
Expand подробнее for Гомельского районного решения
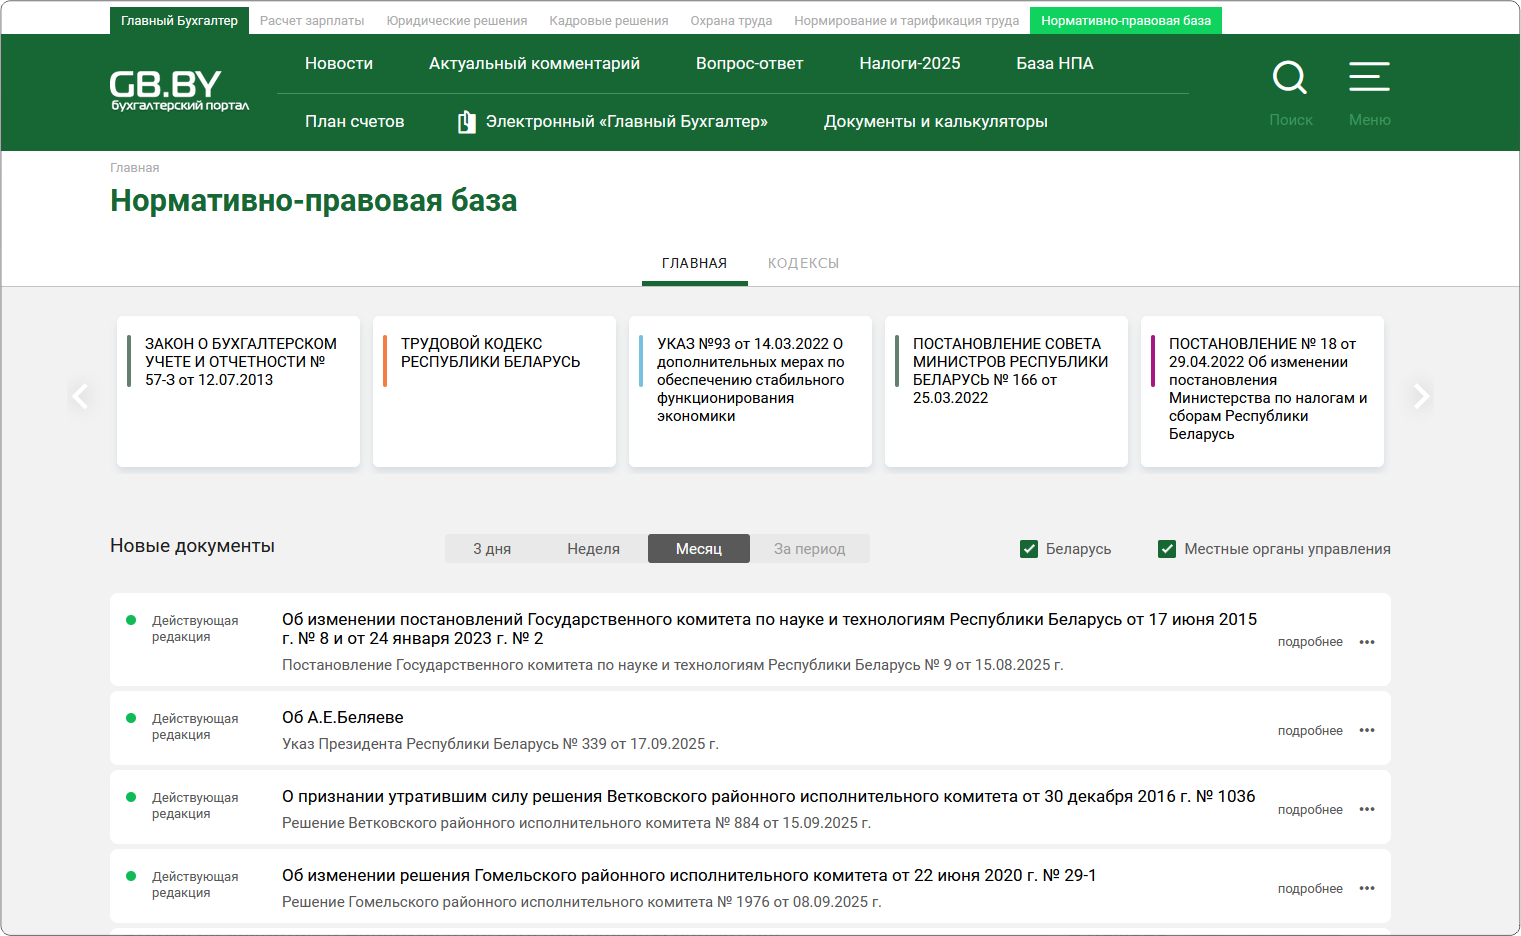pos(1309,889)
